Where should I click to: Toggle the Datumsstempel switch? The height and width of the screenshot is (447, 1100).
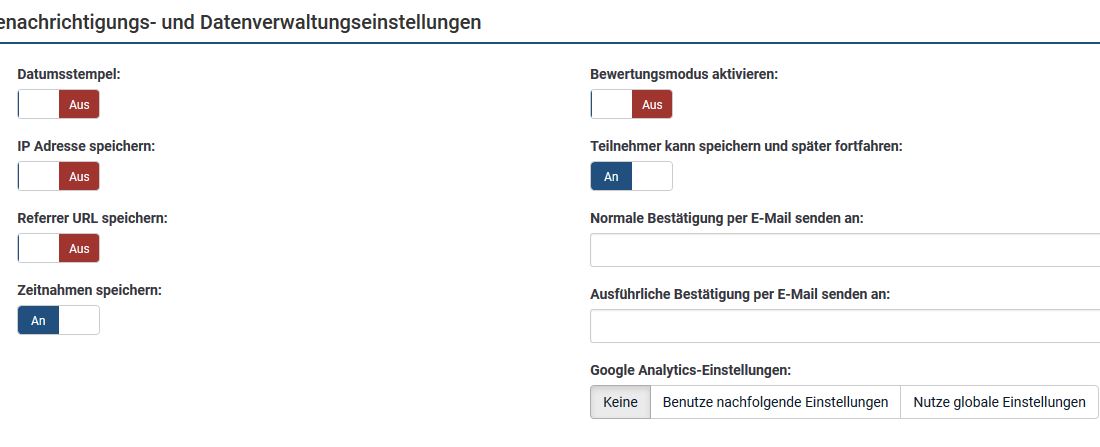point(58,104)
